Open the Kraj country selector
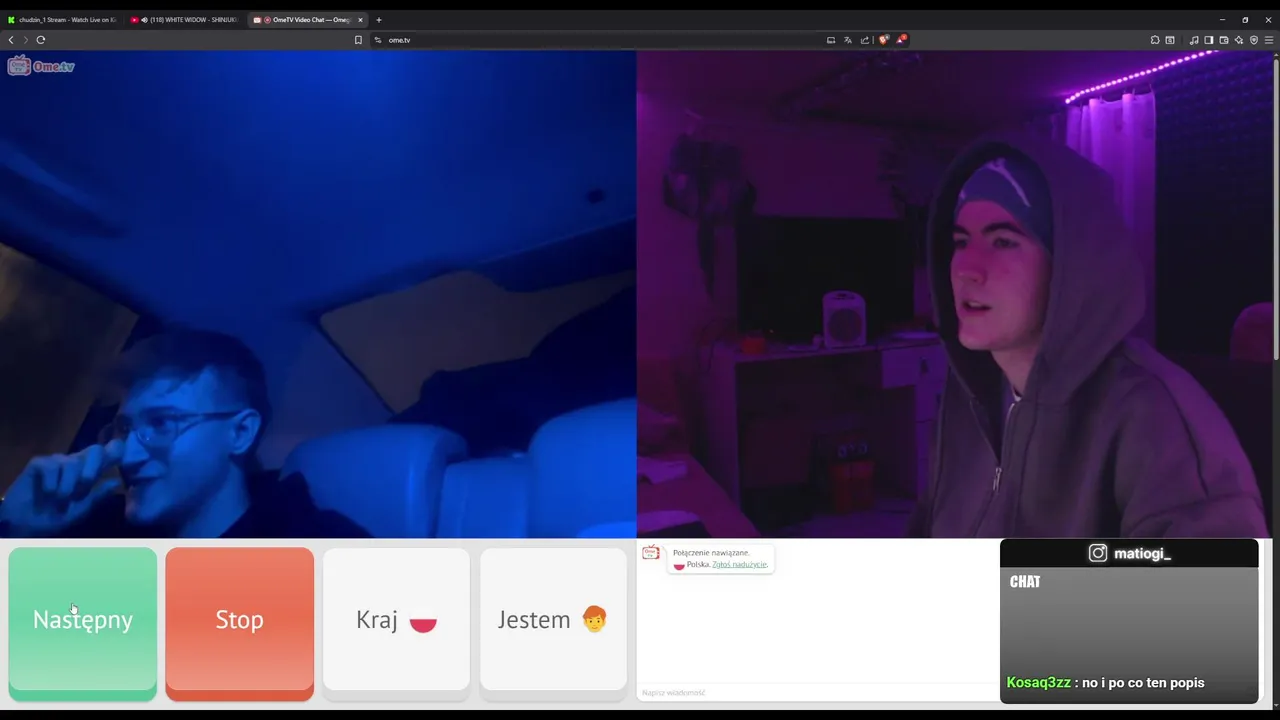Image resolution: width=1280 pixels, height=720 pixels. [x=396, y=619]
